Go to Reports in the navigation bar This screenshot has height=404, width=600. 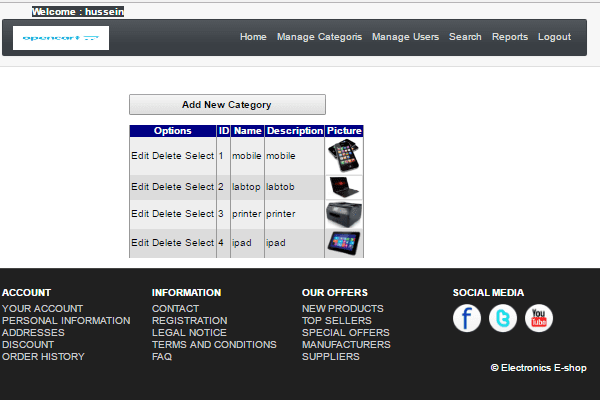pyautogui.click(x=510, y=37)
